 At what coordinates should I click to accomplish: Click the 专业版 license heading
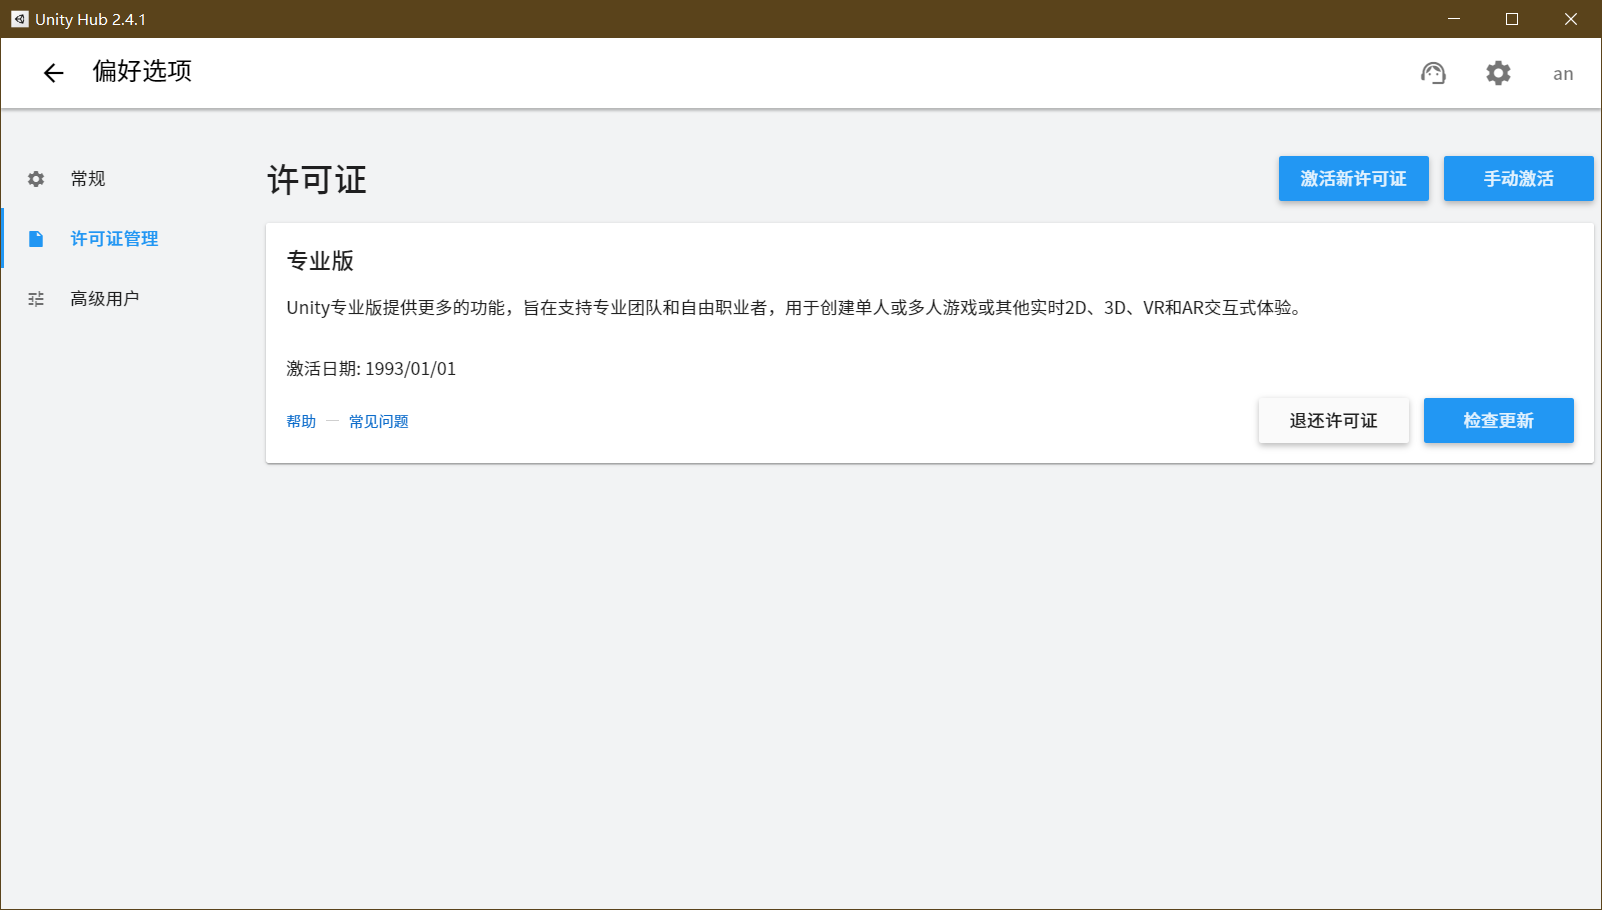[x=320, y=261]
